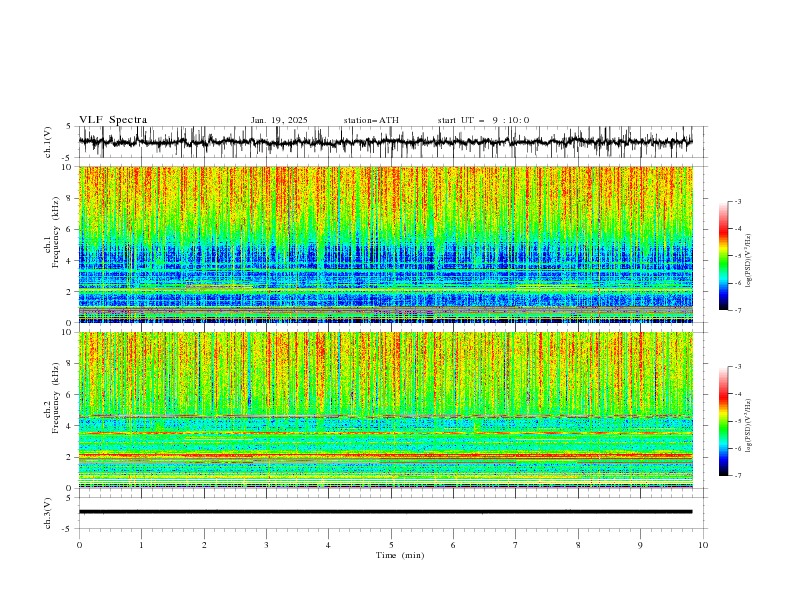
Task: Click the ch.1 frequency tick "6"
Action: tap(69, 229)
